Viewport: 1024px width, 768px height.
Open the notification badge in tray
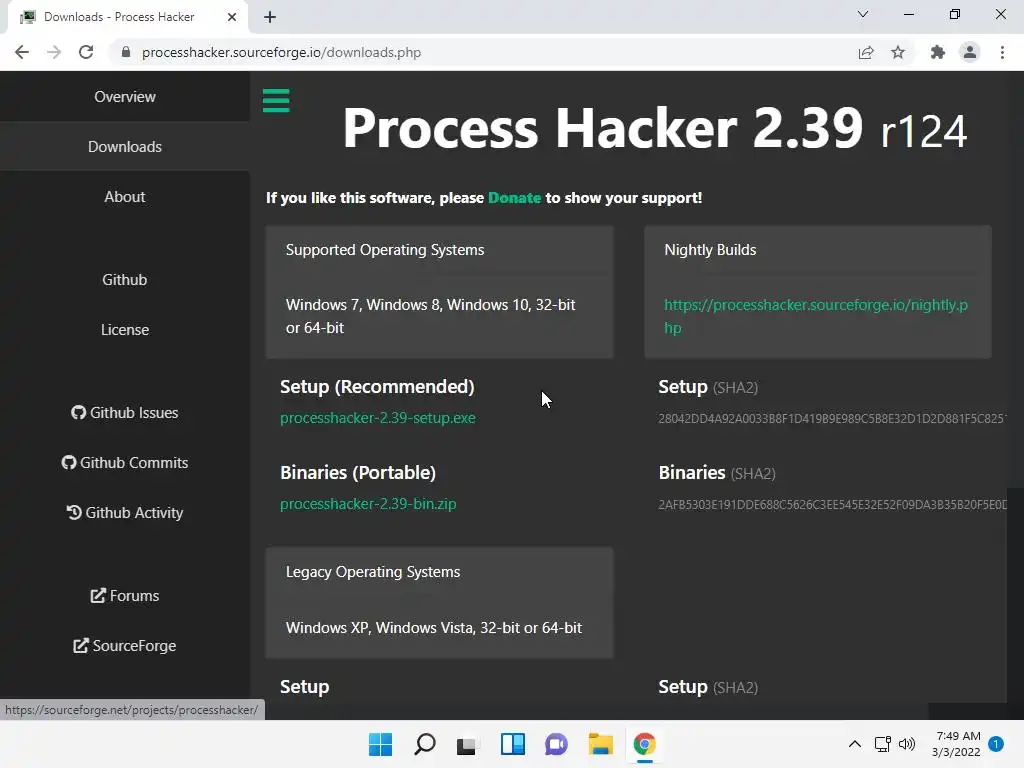point(997,744)
